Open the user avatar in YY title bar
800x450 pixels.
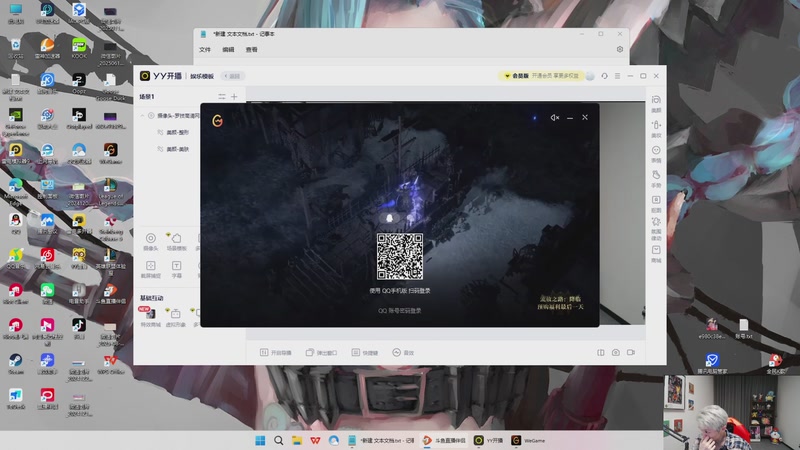(x=590, y=76)
